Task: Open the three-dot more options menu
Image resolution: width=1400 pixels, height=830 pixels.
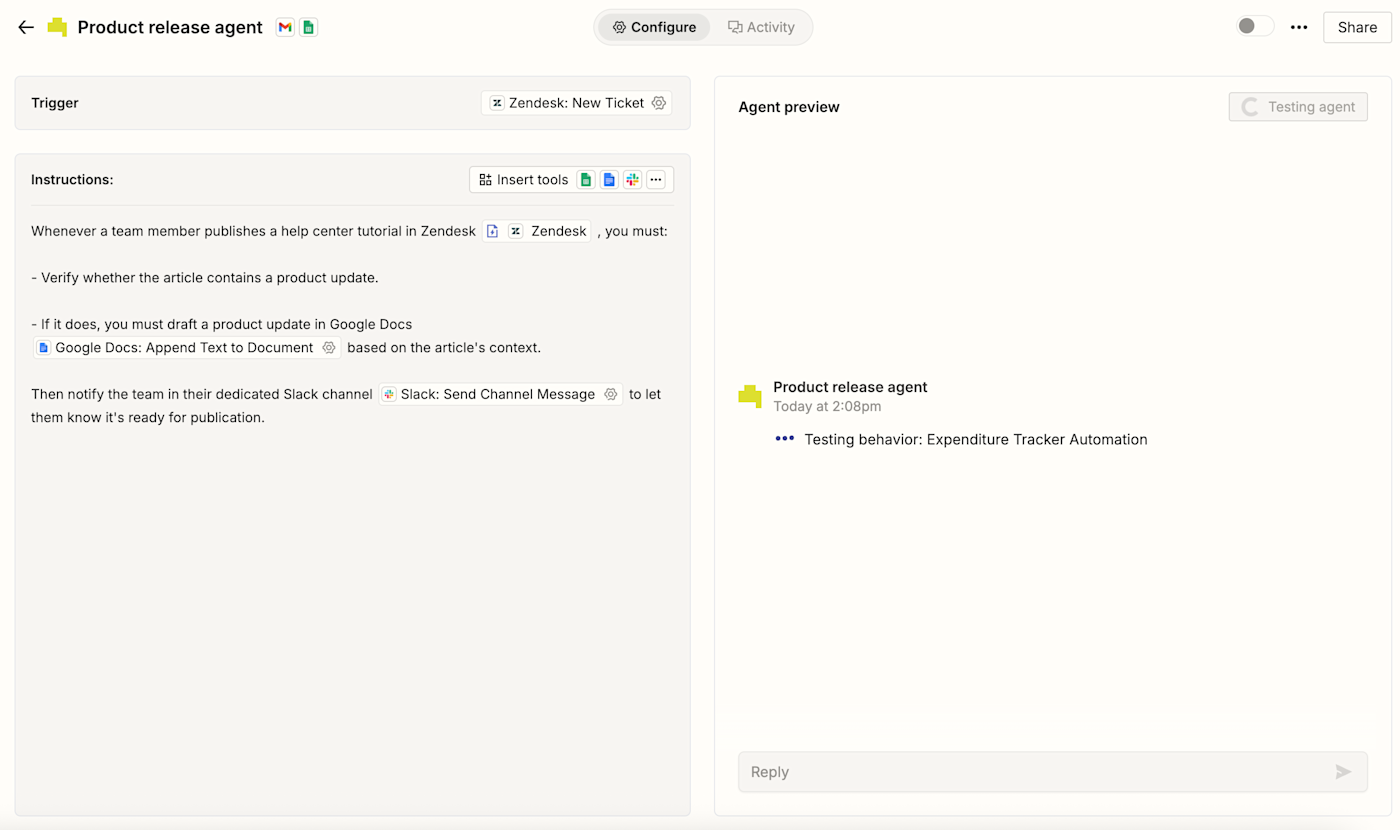Action: pyautogui.click(x=1299, y=27)
